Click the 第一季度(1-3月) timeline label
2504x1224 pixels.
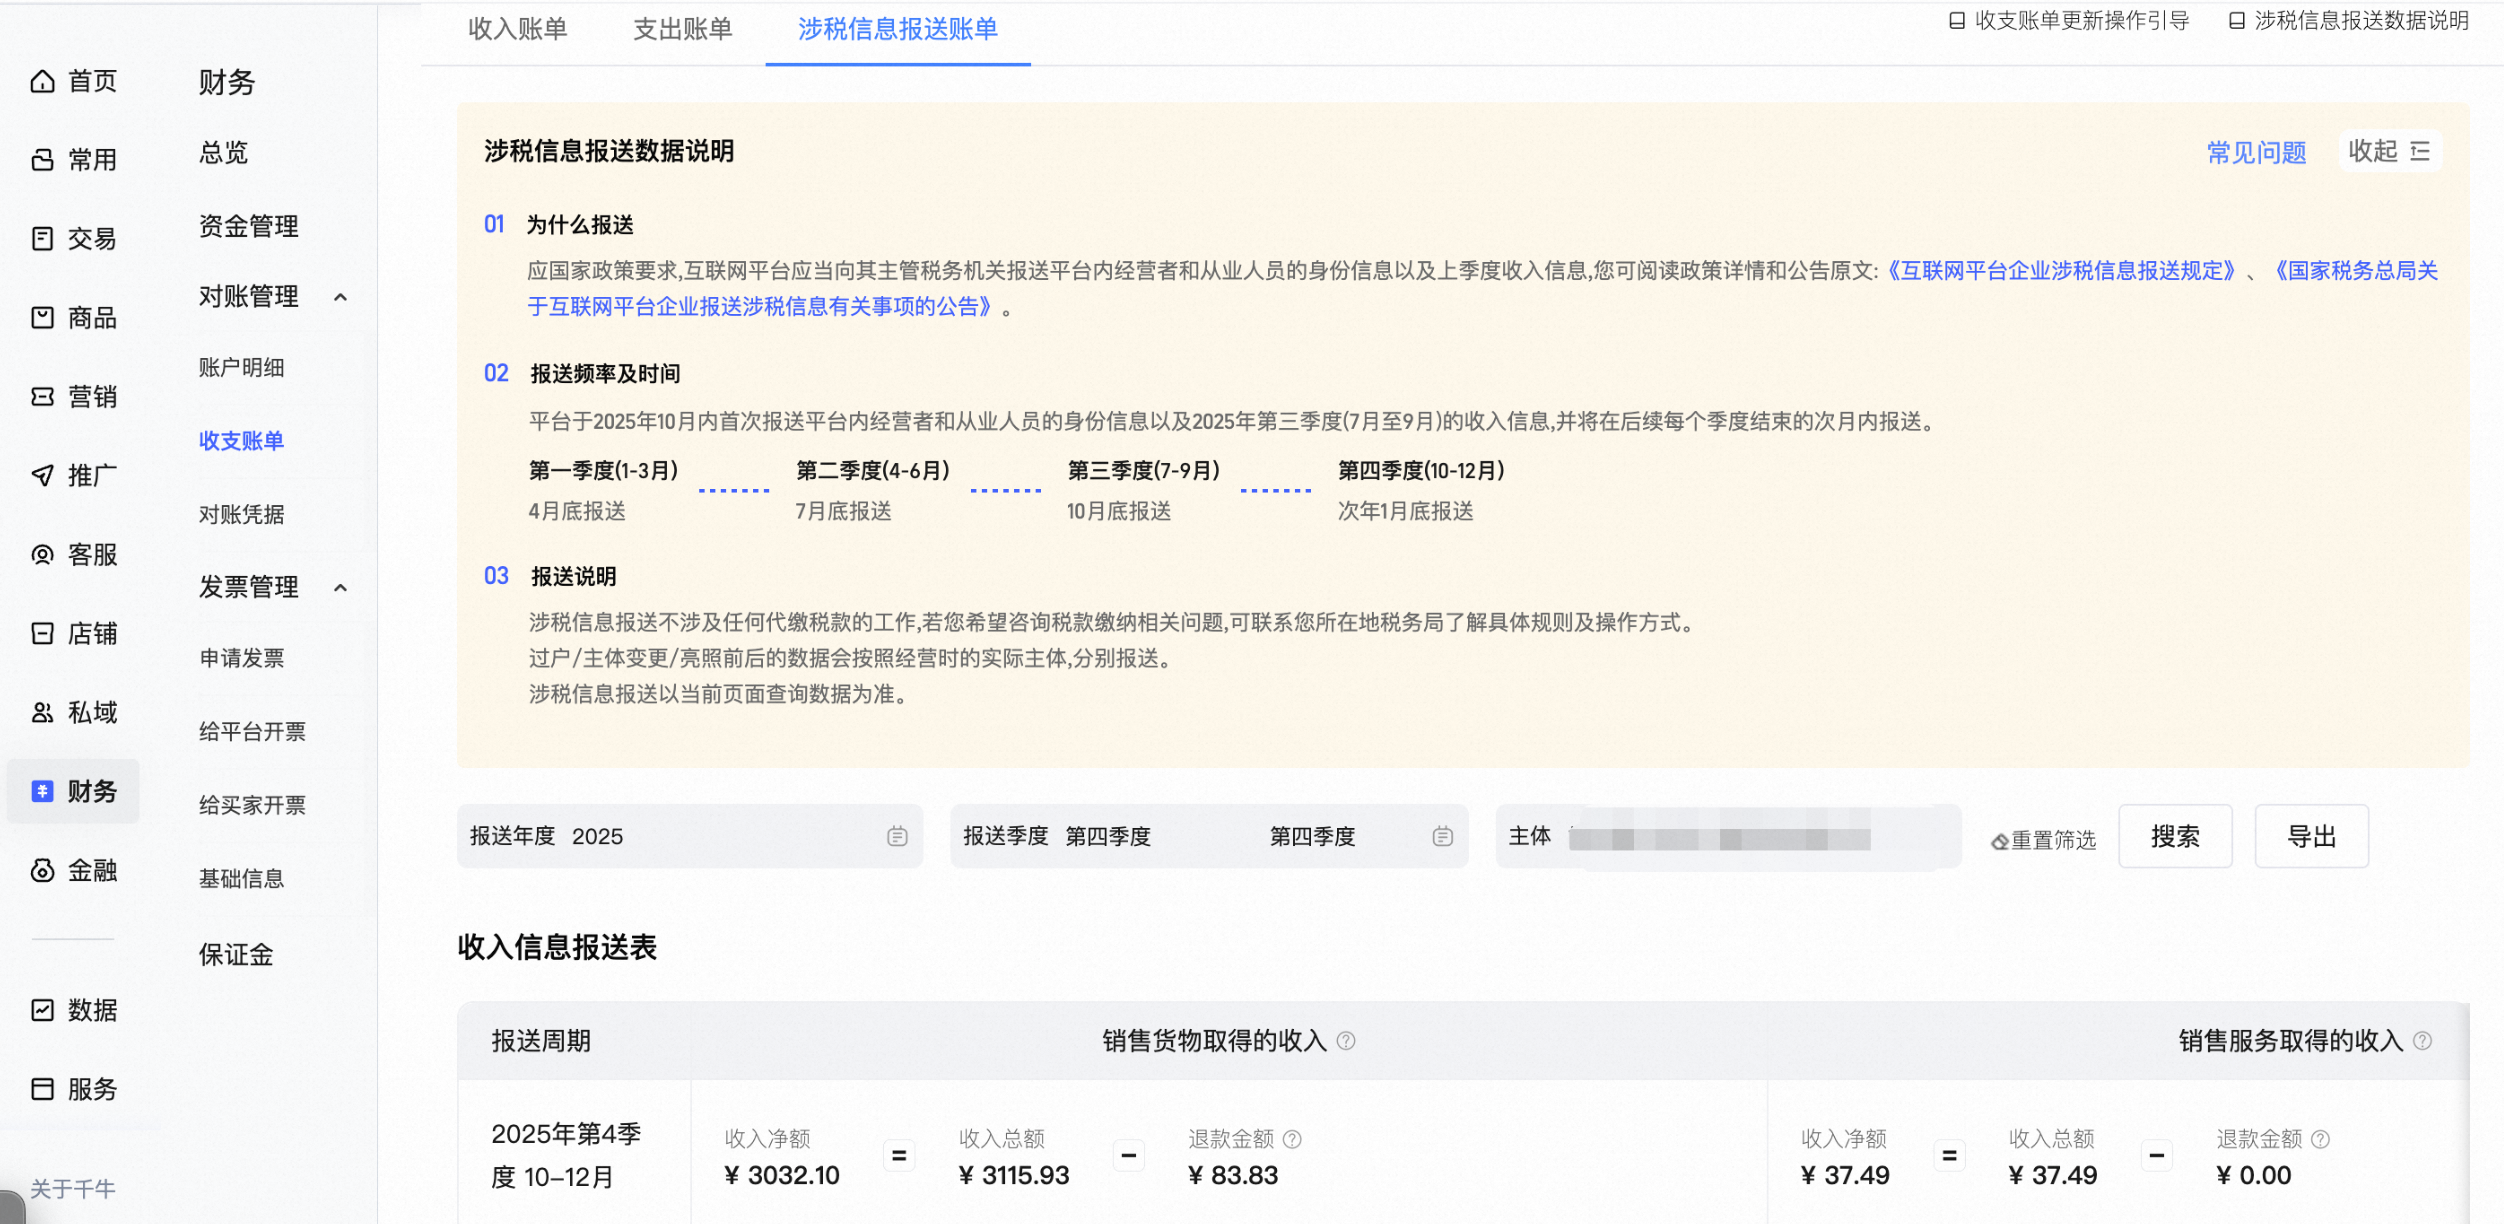(x=603, y=470)
